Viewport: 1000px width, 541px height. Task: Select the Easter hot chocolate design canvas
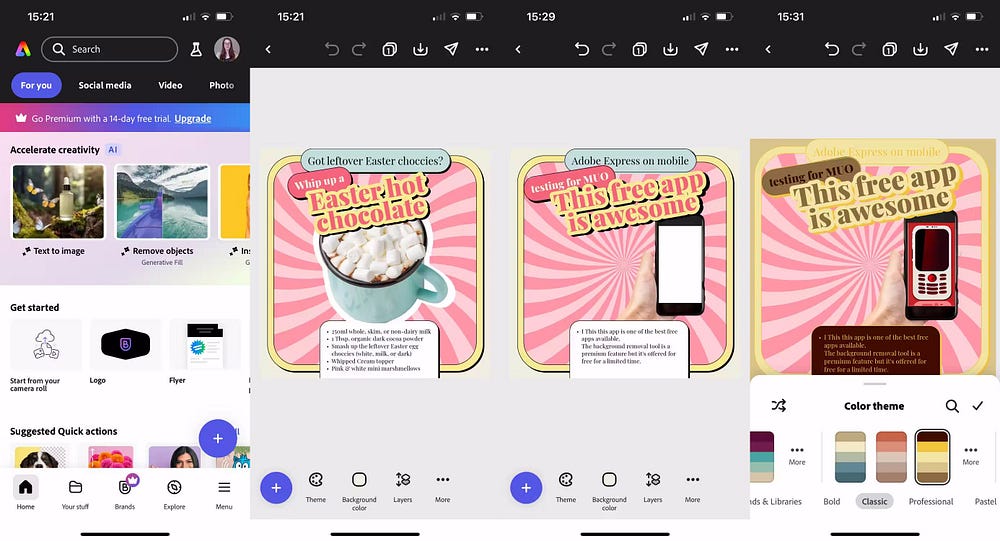coord(375,263)
